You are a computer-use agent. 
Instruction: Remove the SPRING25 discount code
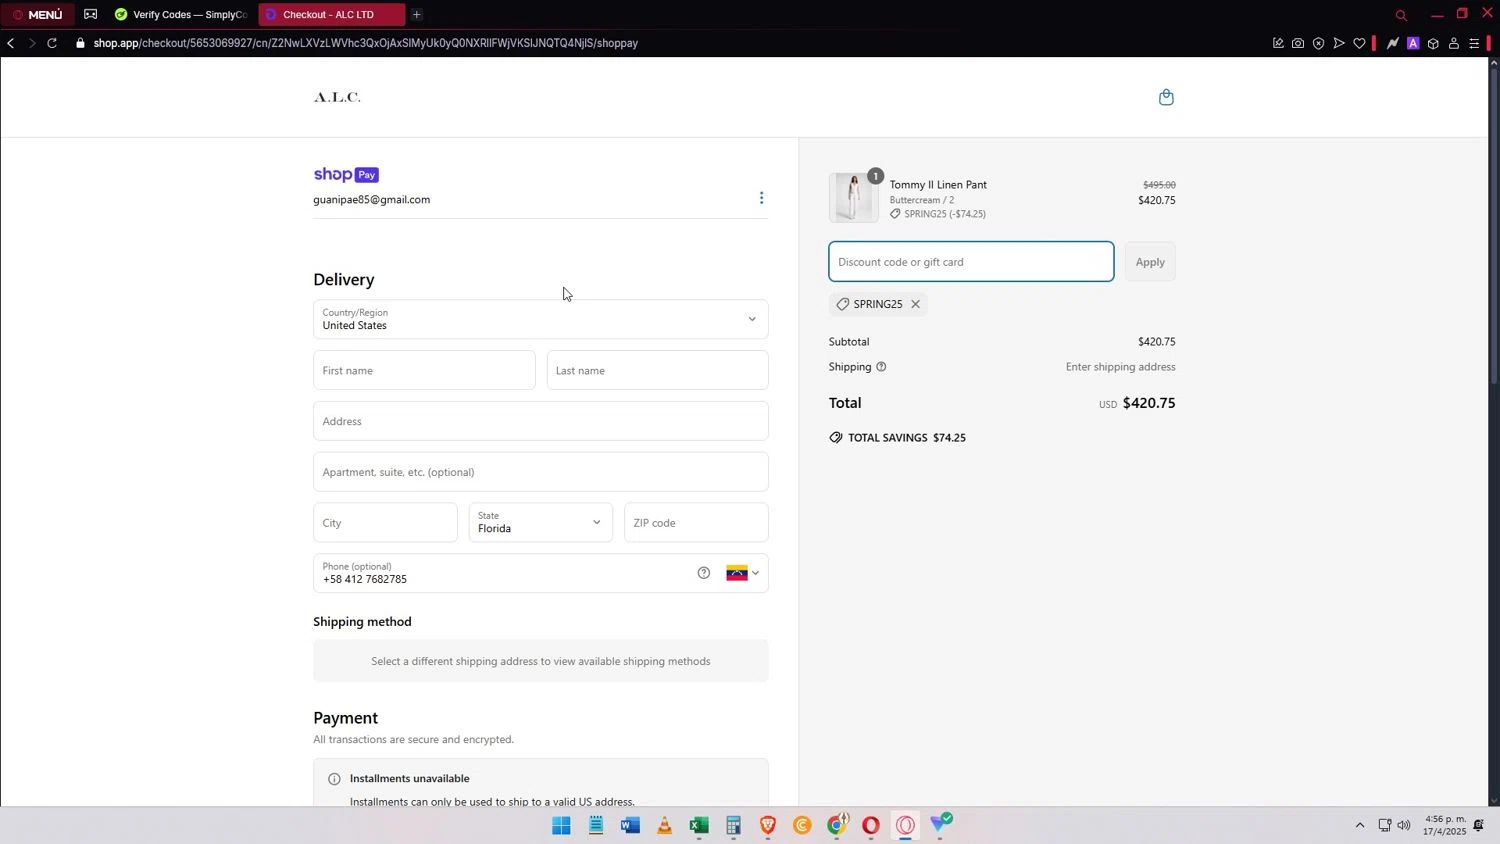[x=915, y=304]
